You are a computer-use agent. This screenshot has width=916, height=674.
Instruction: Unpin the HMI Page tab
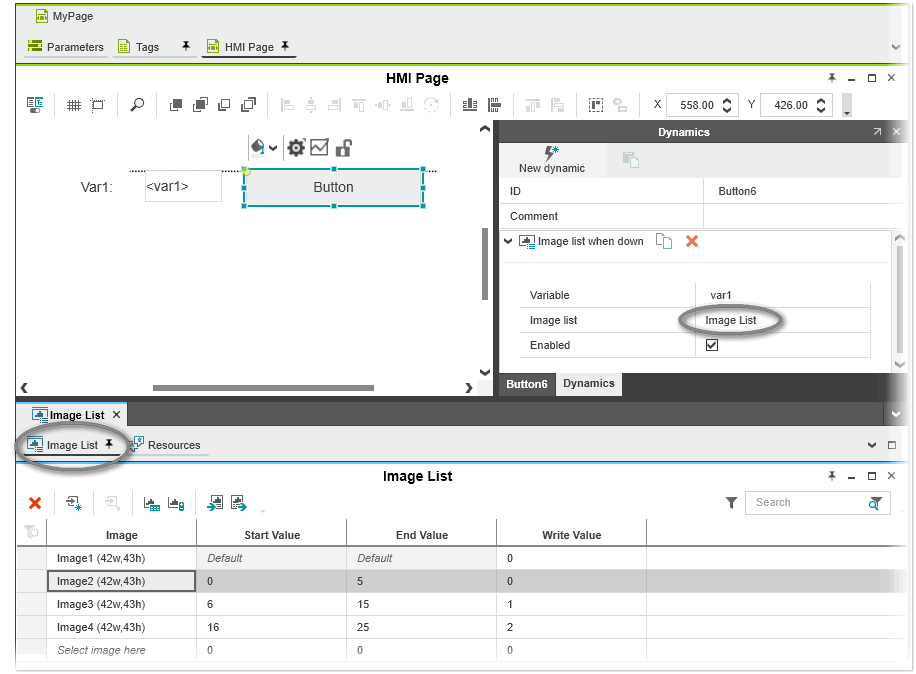click(285, 46)
